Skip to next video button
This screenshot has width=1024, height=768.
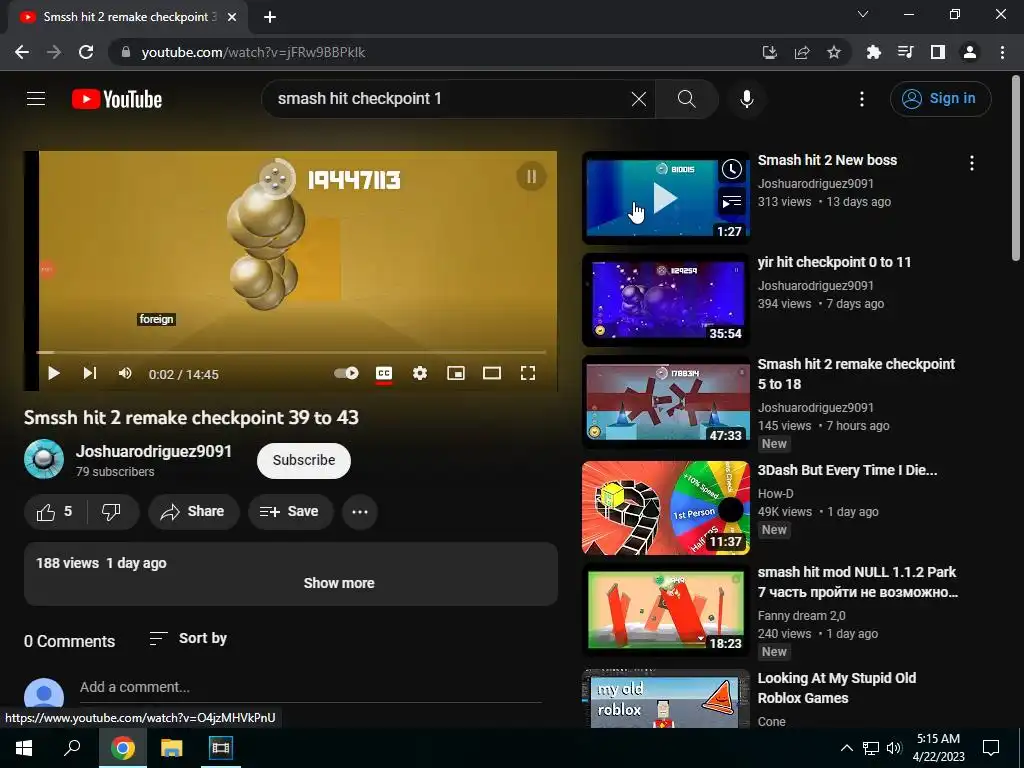tap(89, 373)
